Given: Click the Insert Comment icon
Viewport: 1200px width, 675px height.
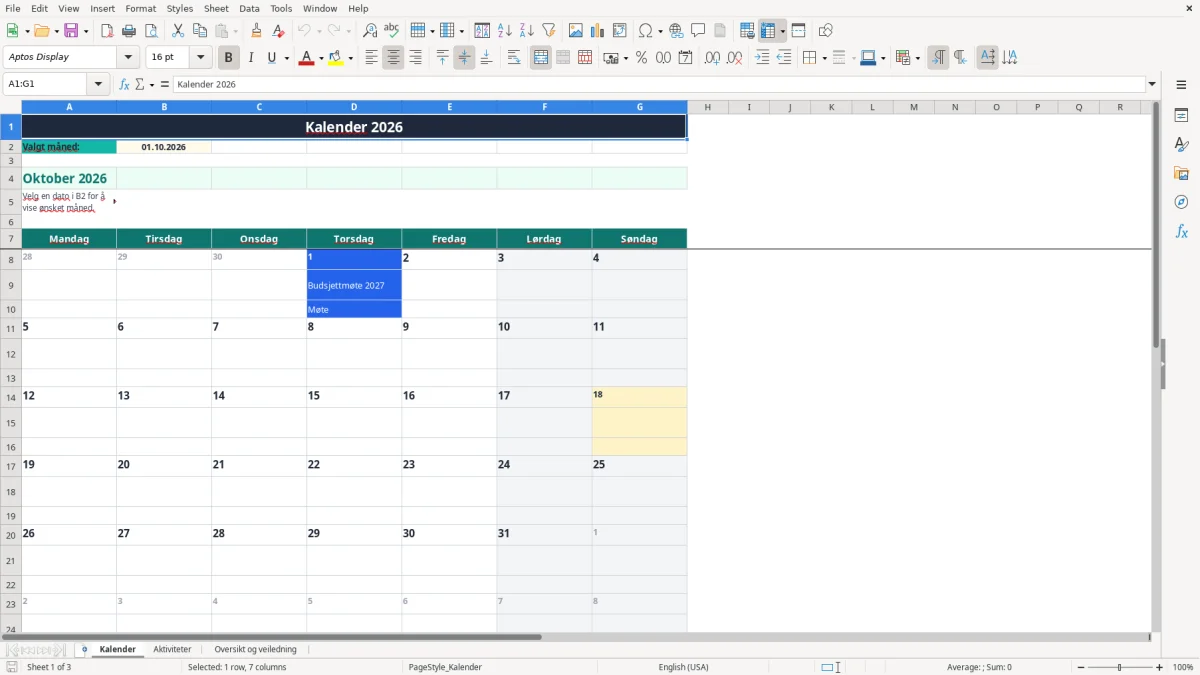Looking at the screenshot, I should [698, 31].
